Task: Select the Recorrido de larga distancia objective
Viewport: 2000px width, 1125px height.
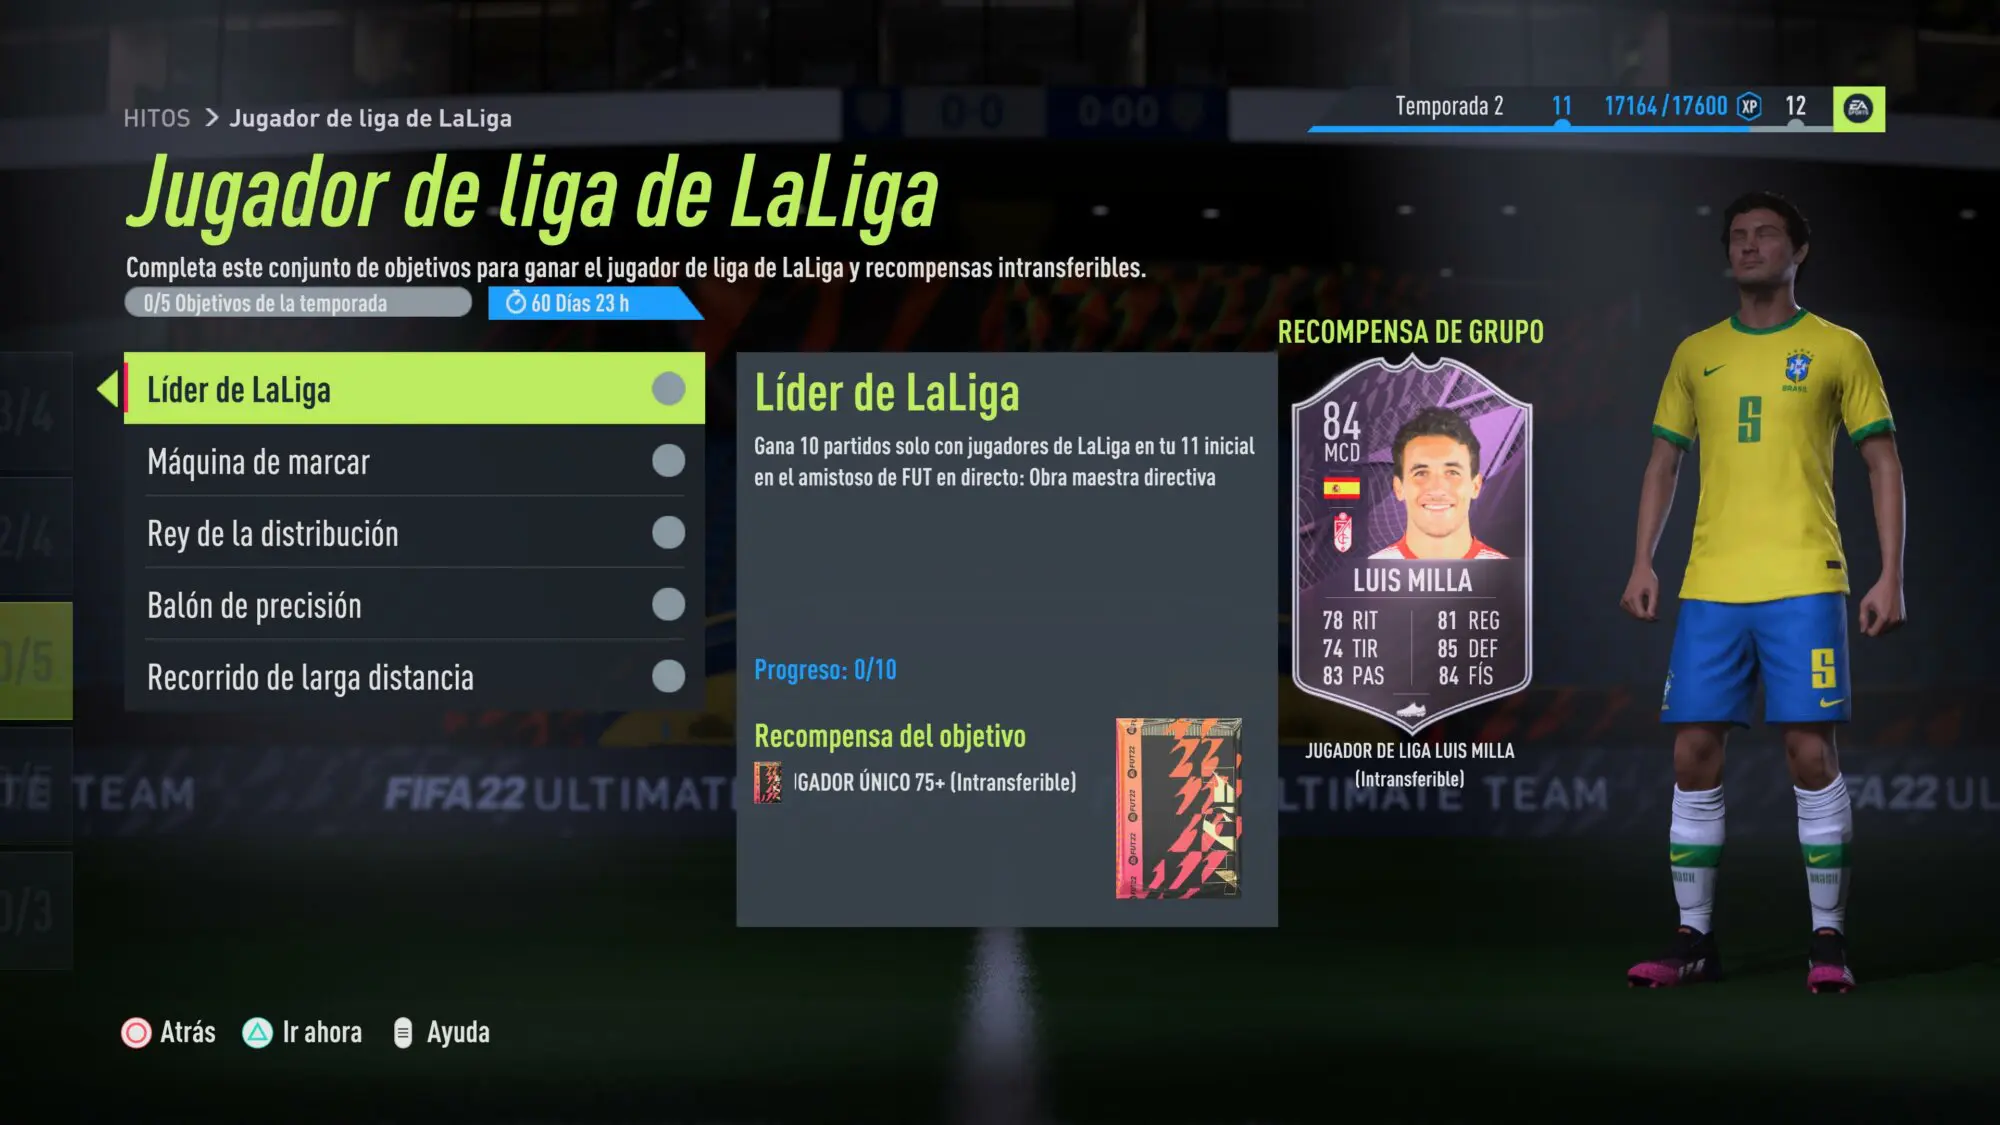Action: coord(414,677)
